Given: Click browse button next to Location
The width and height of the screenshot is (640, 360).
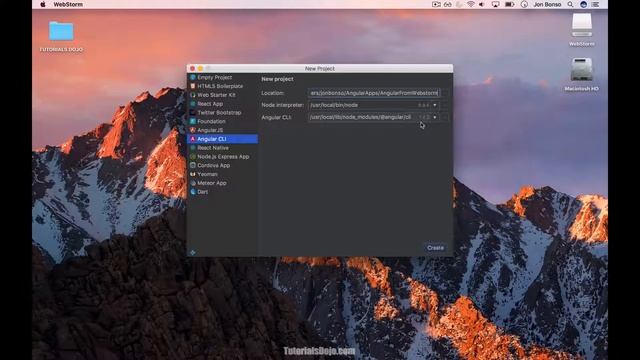Looking at the screenshot, I should [445, 93].
